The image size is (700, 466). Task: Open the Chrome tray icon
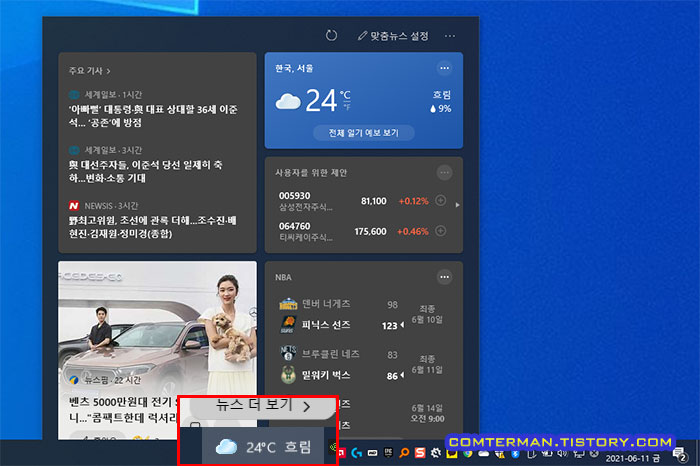click(x=467, y=454)
